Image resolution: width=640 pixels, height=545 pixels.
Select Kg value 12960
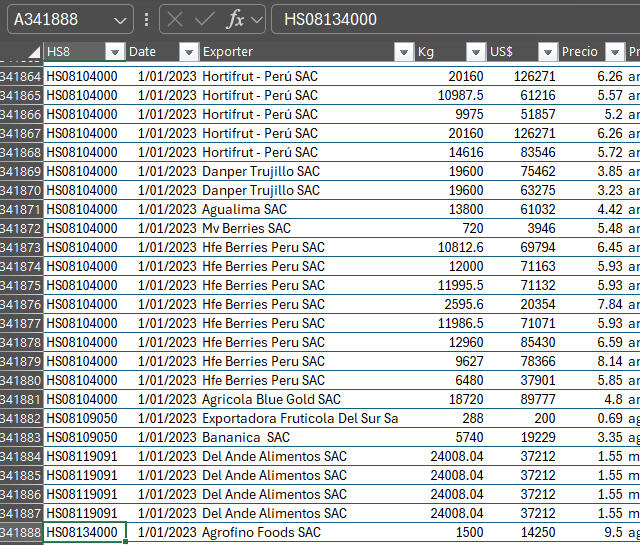pos(450,342)
